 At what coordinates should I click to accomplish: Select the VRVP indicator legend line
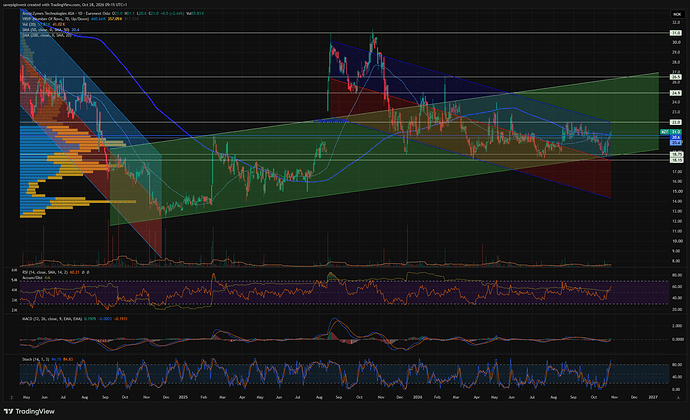pos(81,19)
